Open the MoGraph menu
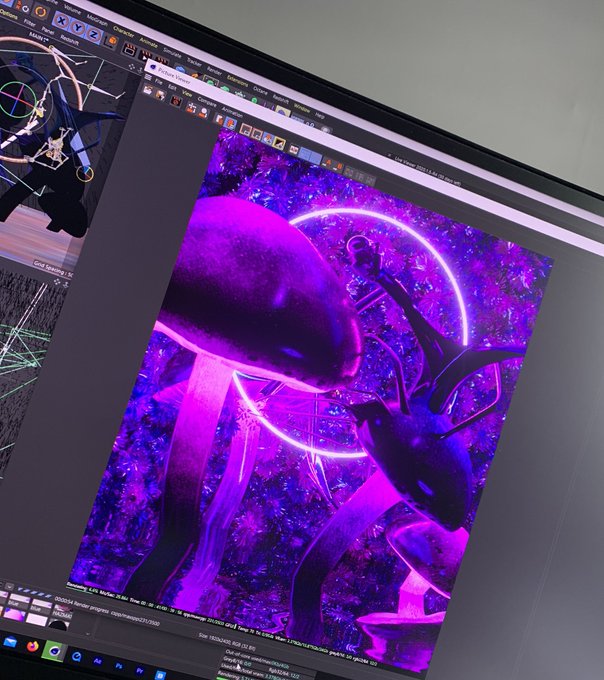The image size is (604, 680). point(97,20)
